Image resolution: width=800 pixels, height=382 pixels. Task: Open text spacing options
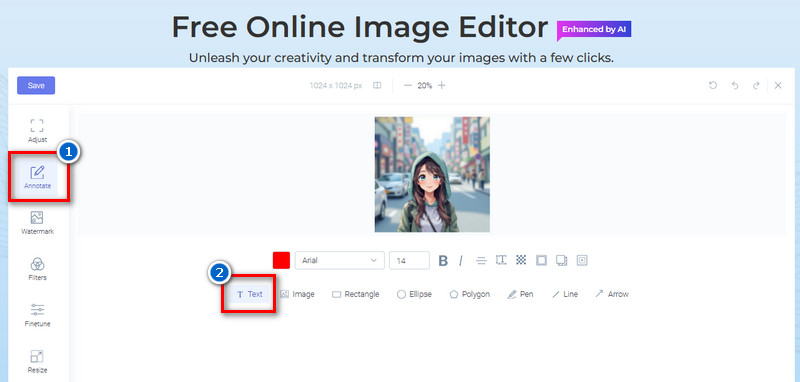coord(501,260)
